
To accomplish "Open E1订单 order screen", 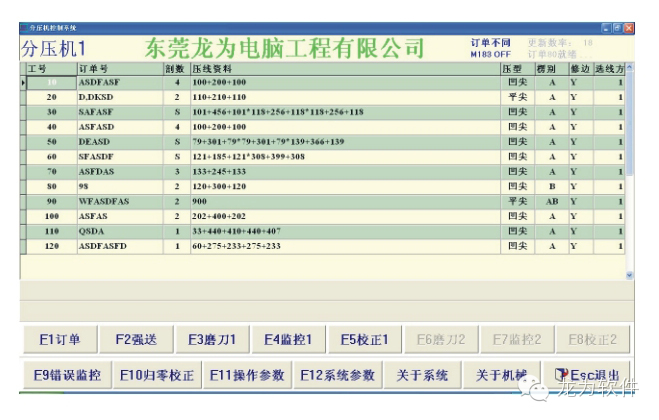I will coord(58,339).
